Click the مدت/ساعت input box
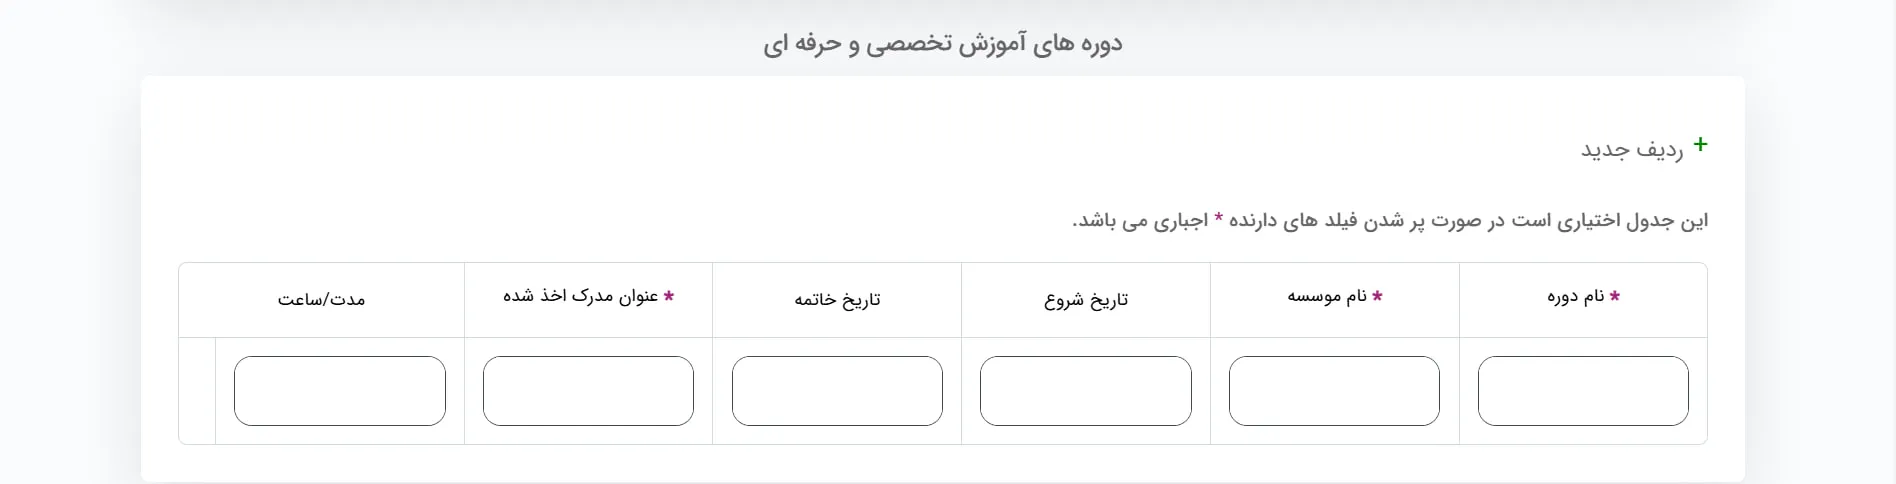The image size is (1896, 484). point(340,391)
